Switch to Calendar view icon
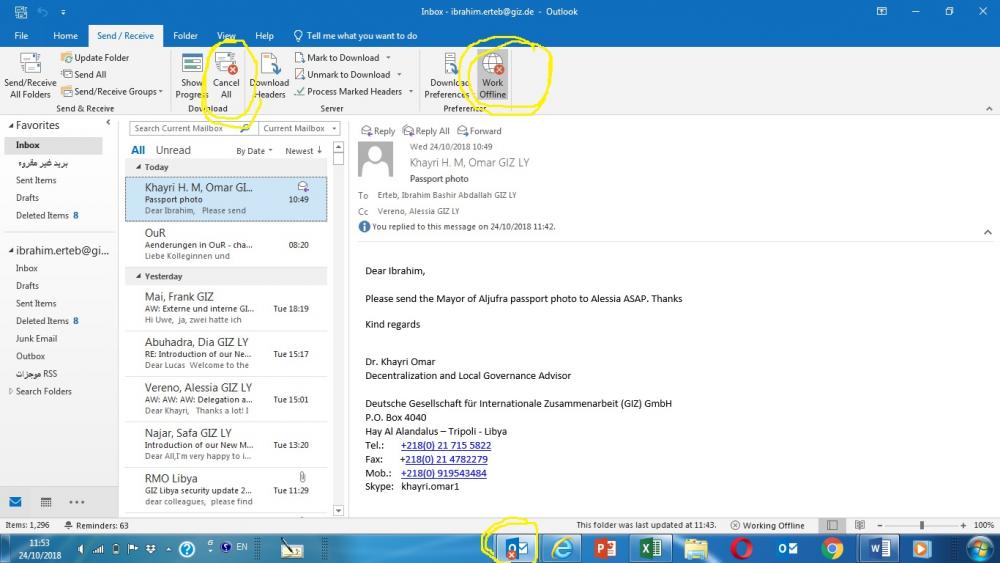The width and height of the screenshot is (1000, 563). pyautogui.click(x=46, y=502)
